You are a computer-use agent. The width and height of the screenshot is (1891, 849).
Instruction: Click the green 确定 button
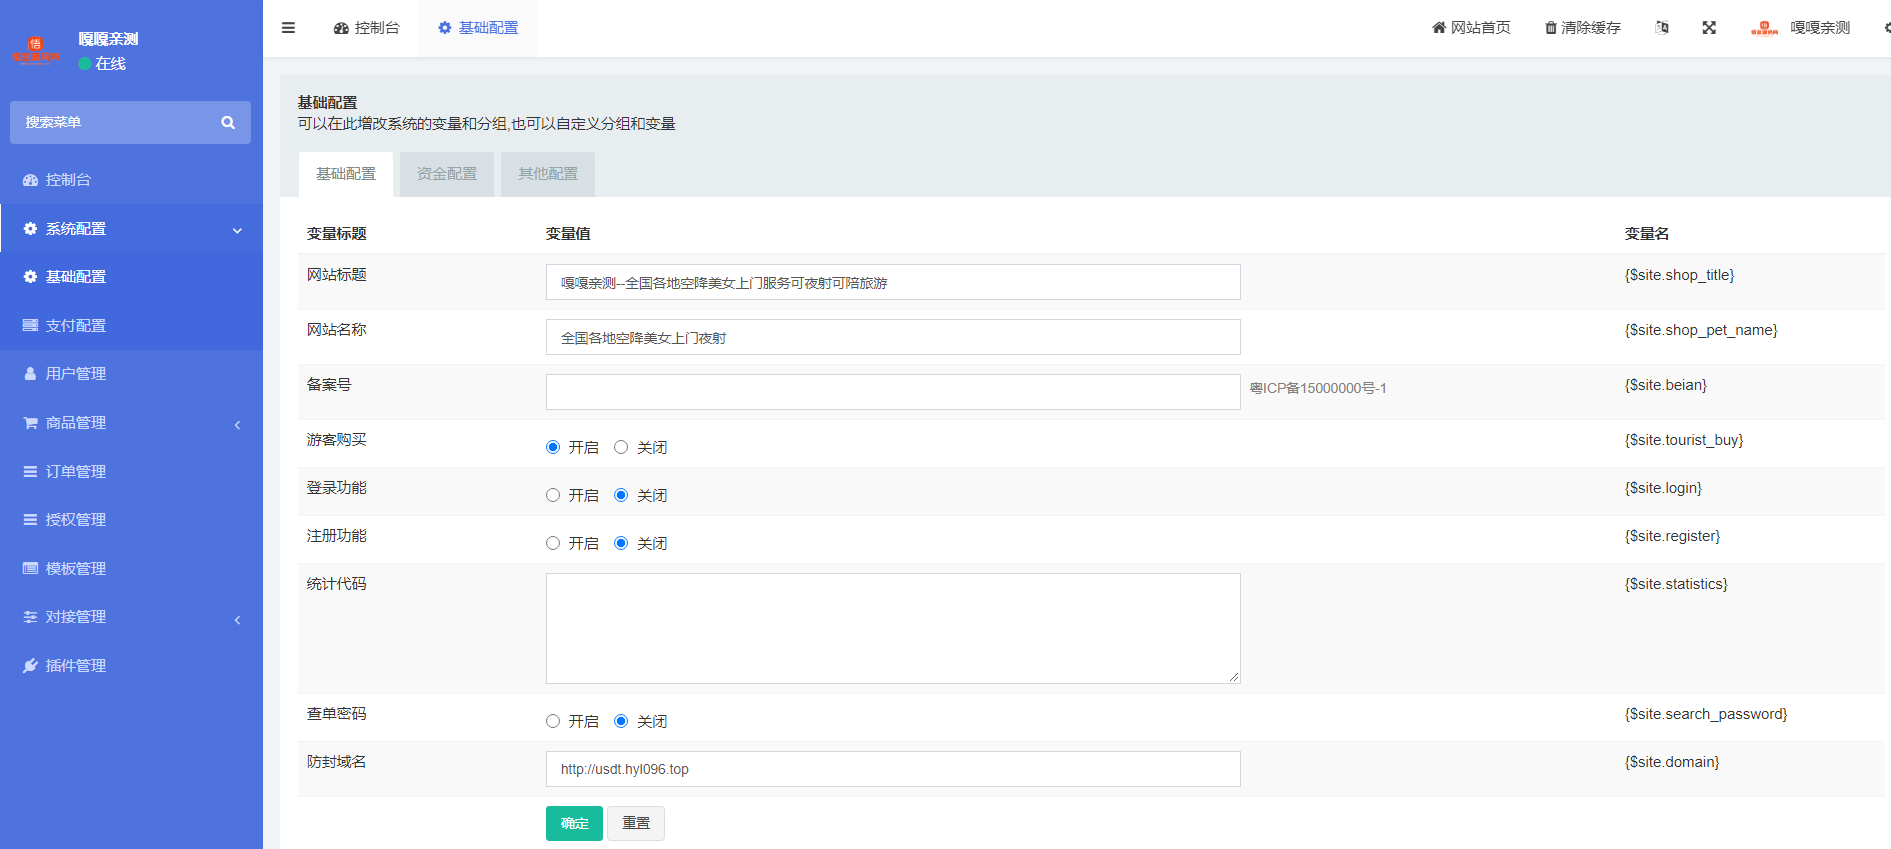coord(574,823)
